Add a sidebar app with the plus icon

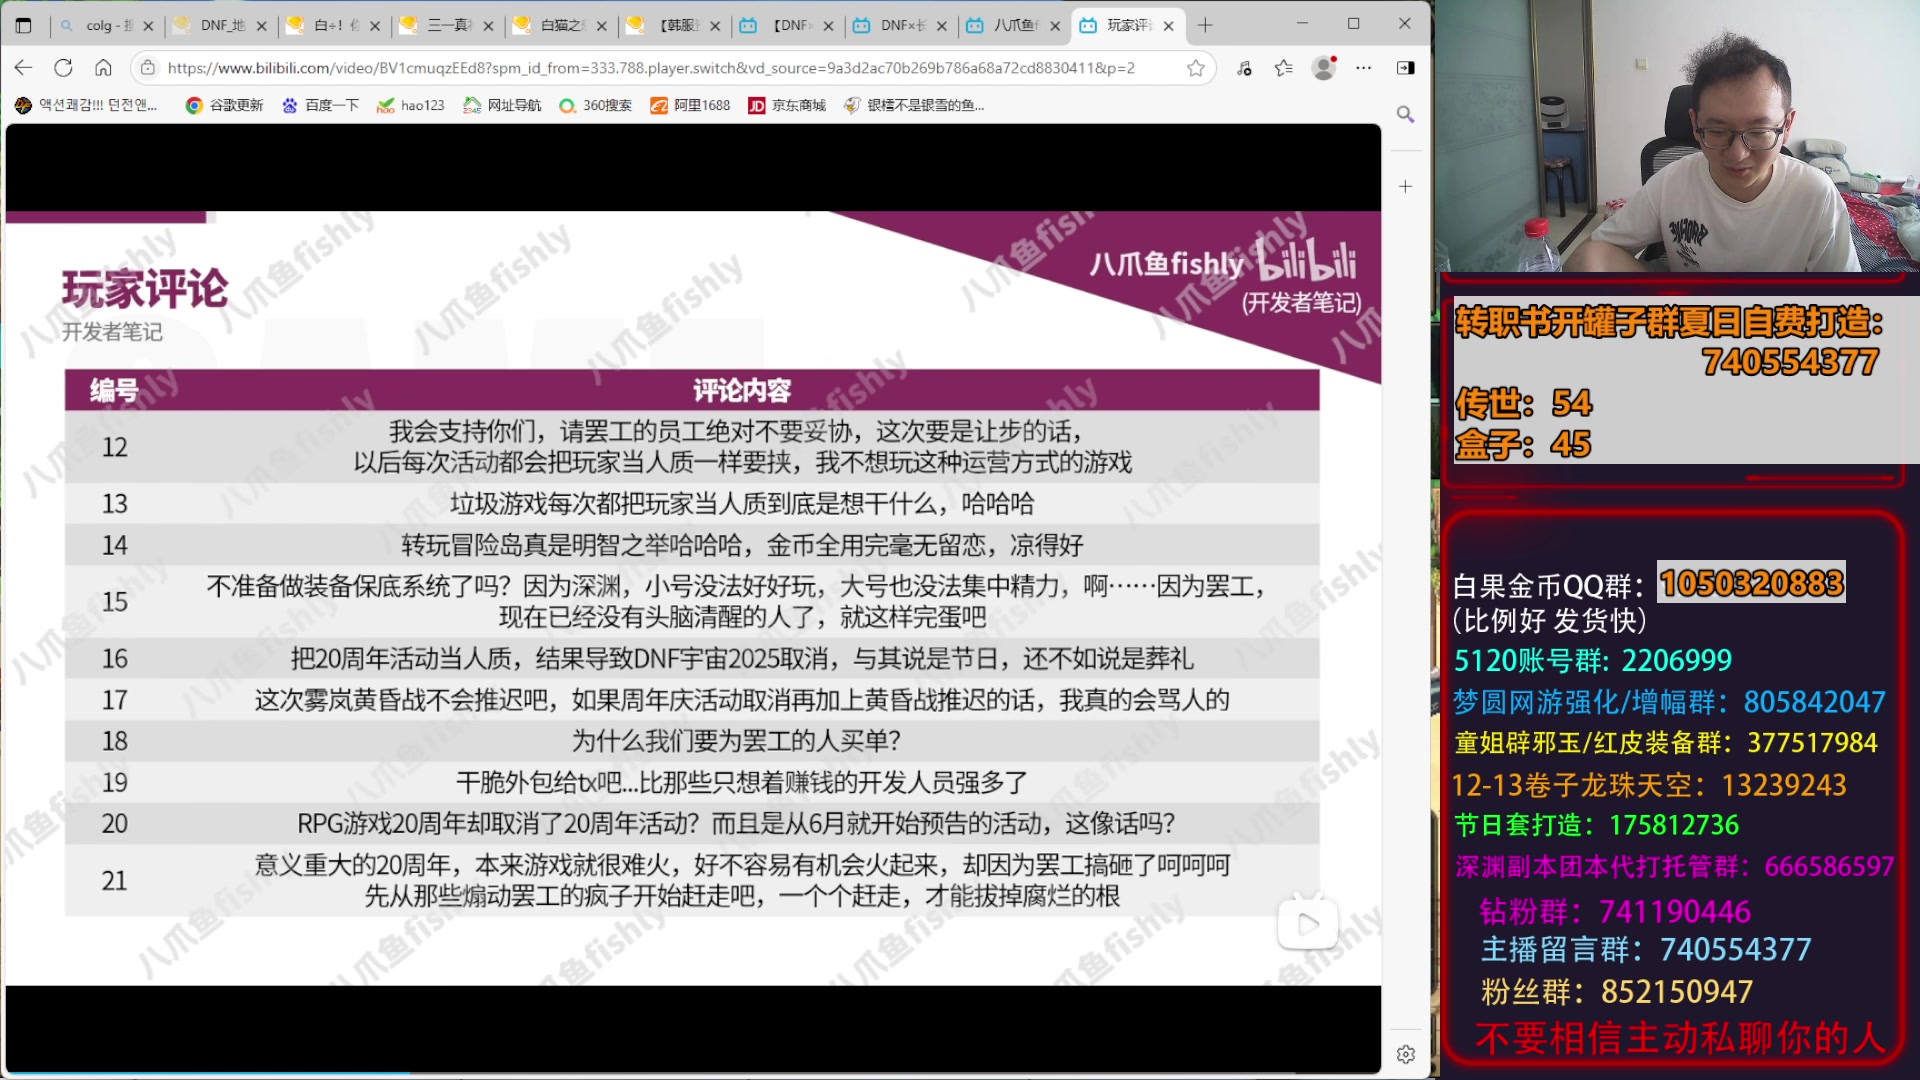tap(1405, 187)
